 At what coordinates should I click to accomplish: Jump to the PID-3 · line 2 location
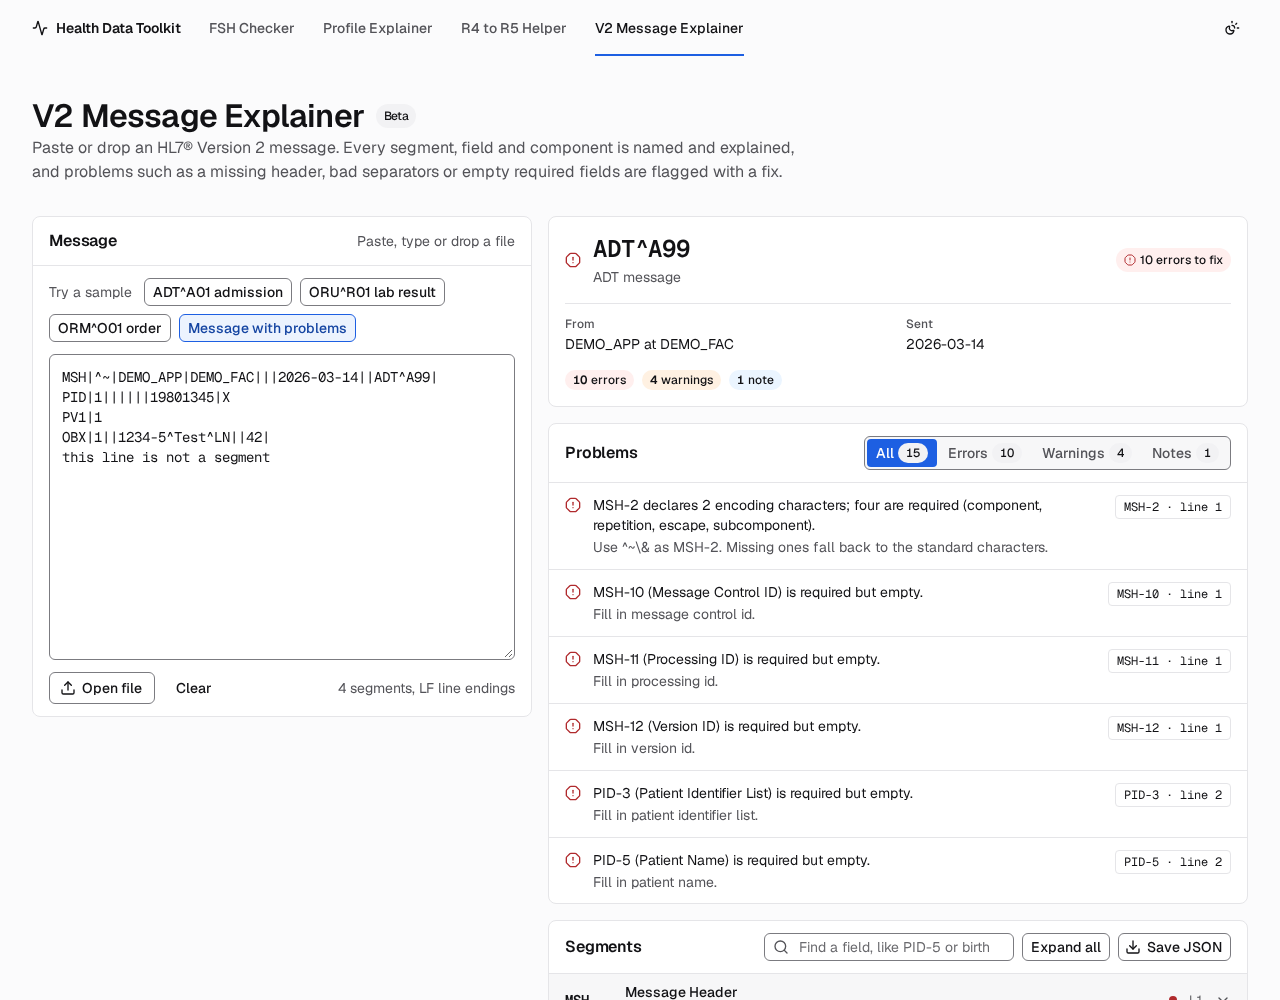(1173, 795)
